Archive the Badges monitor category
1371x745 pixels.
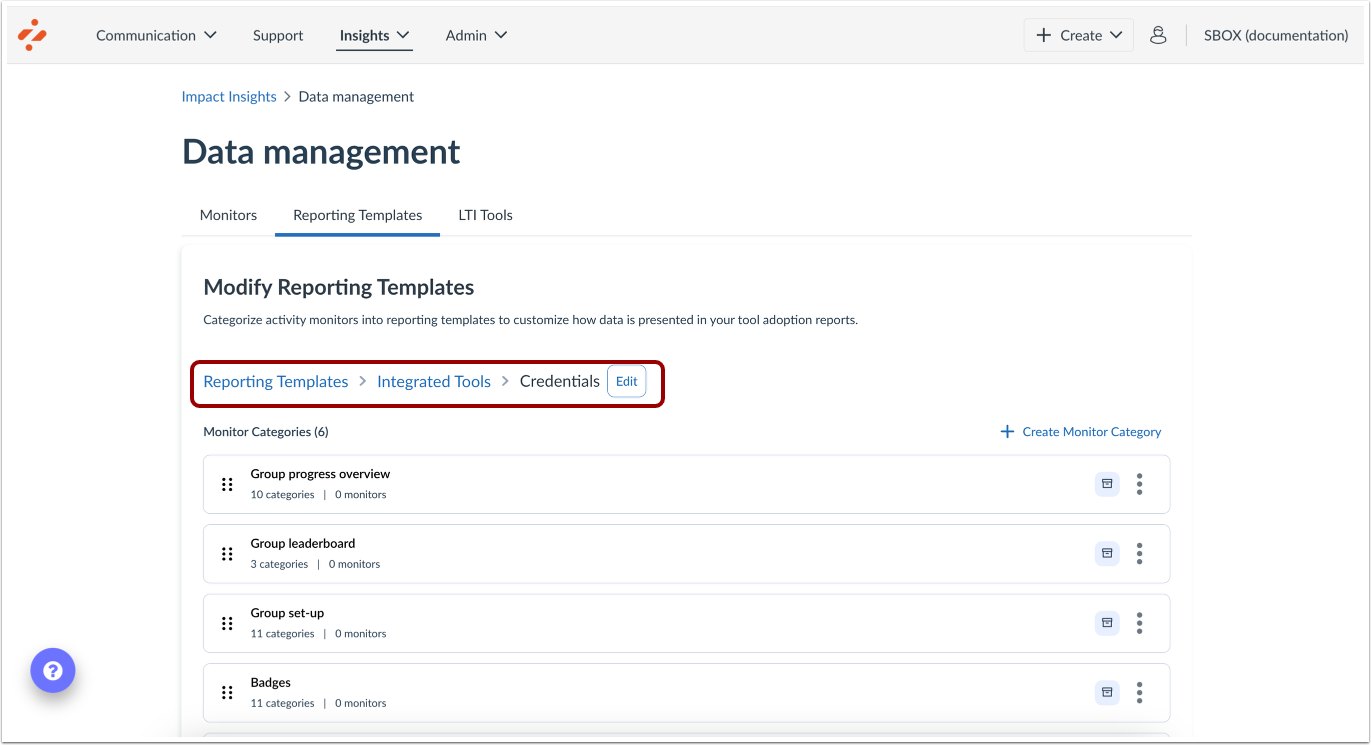(1107, 692)
